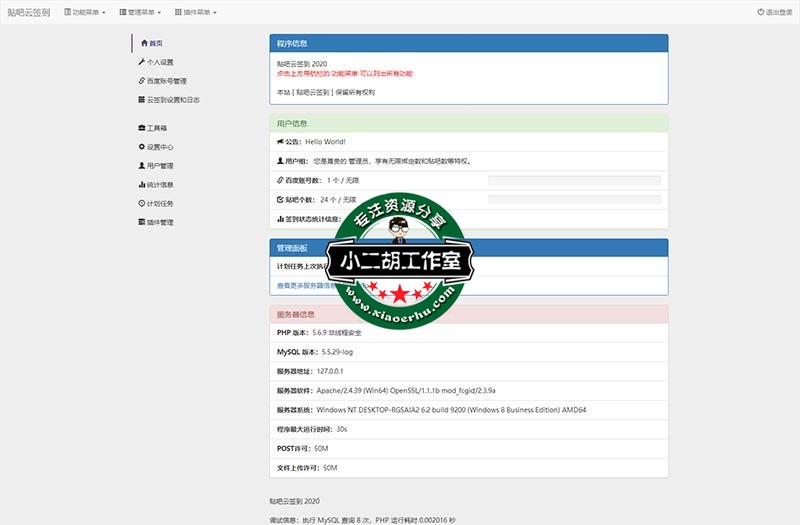This screenshot has width=800, height=525.
Task: Click the briefcase icon for 工具箱
Action: tap(142, 128)
